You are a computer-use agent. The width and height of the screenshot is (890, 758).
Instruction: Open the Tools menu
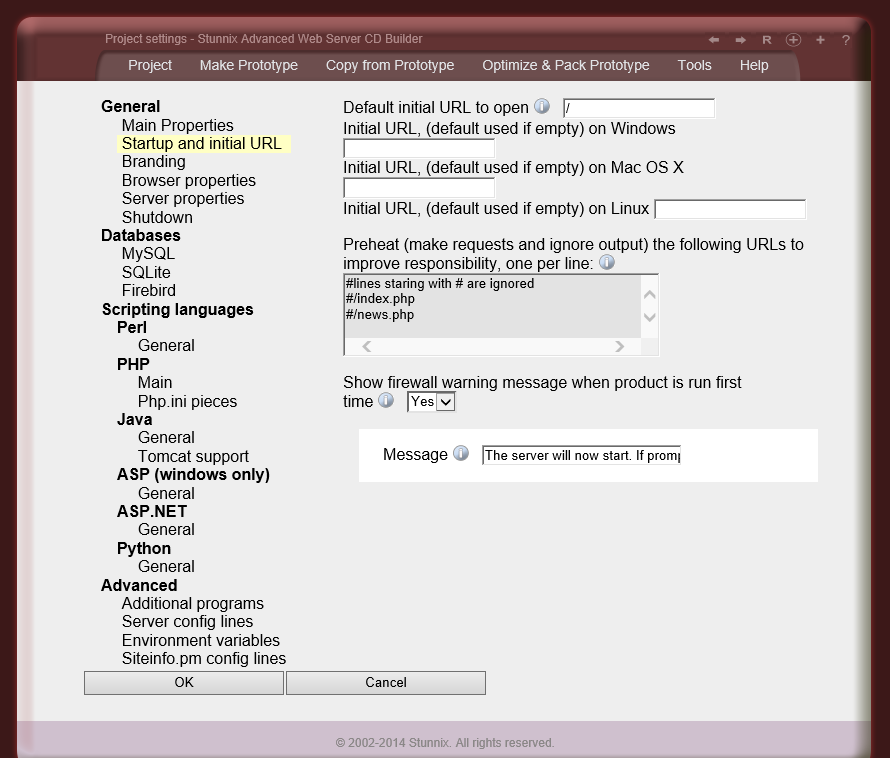[694, 65]
